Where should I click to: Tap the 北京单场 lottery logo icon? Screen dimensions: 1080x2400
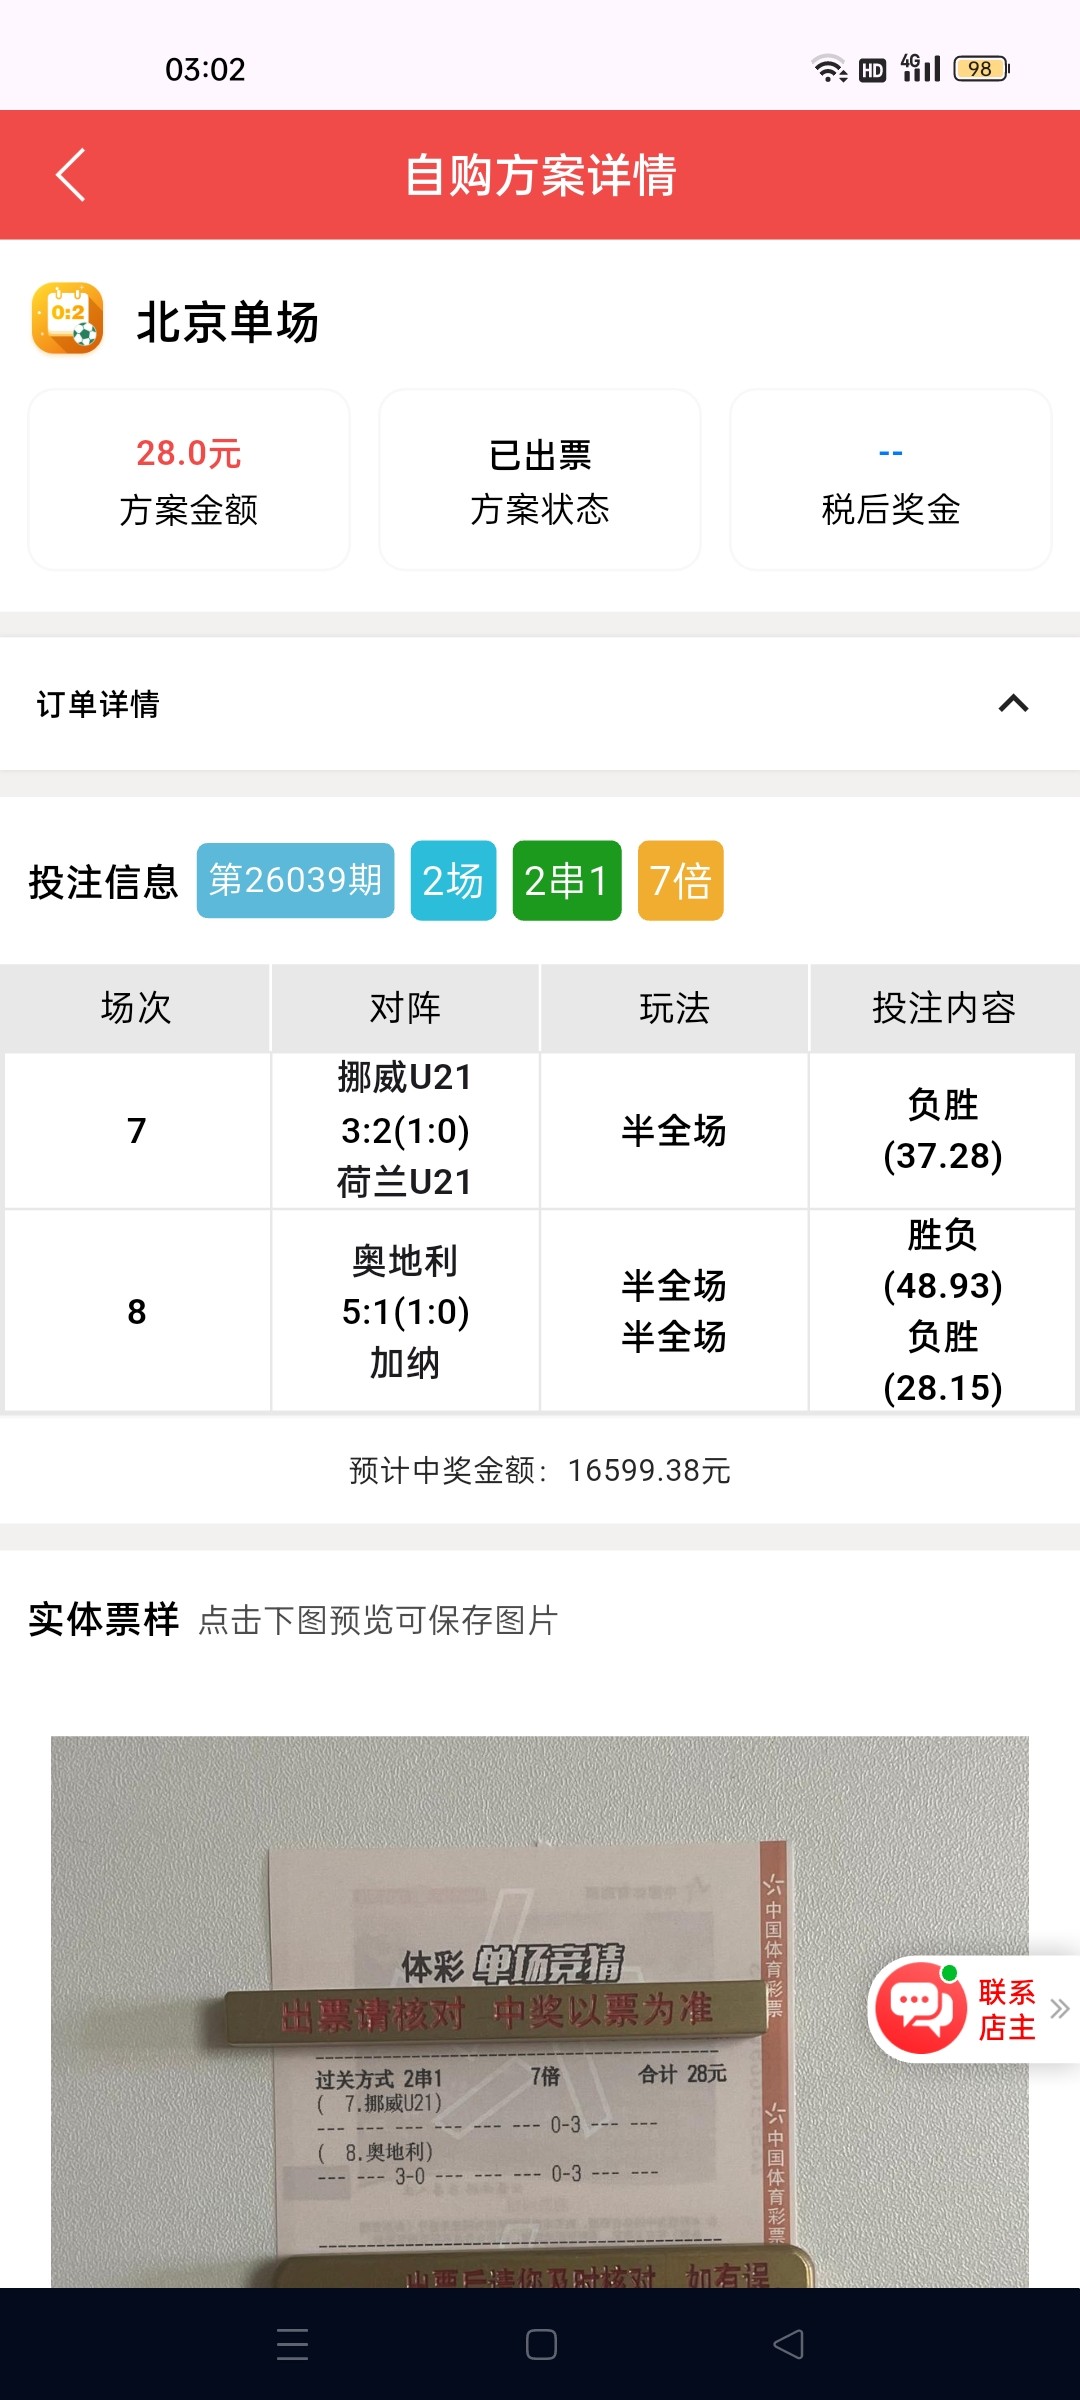coord(67,319)
